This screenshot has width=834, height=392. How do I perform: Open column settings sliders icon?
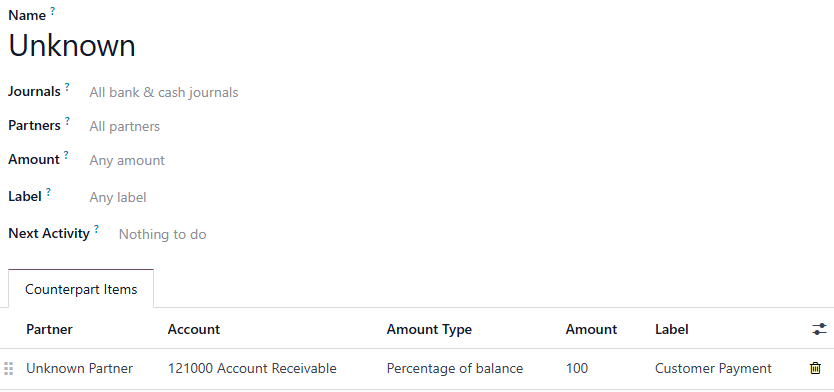click(x=819, y=329)
